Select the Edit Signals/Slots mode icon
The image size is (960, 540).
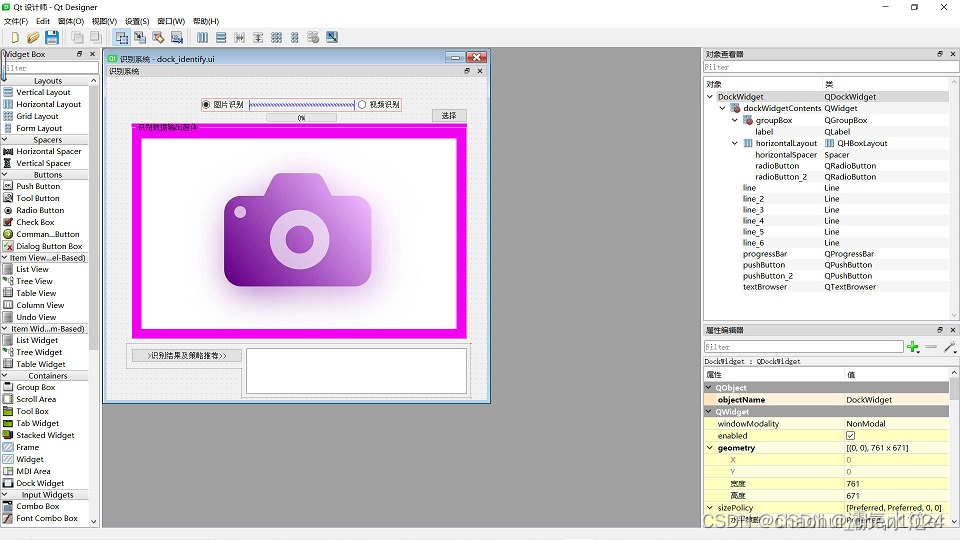coord(140,37)
